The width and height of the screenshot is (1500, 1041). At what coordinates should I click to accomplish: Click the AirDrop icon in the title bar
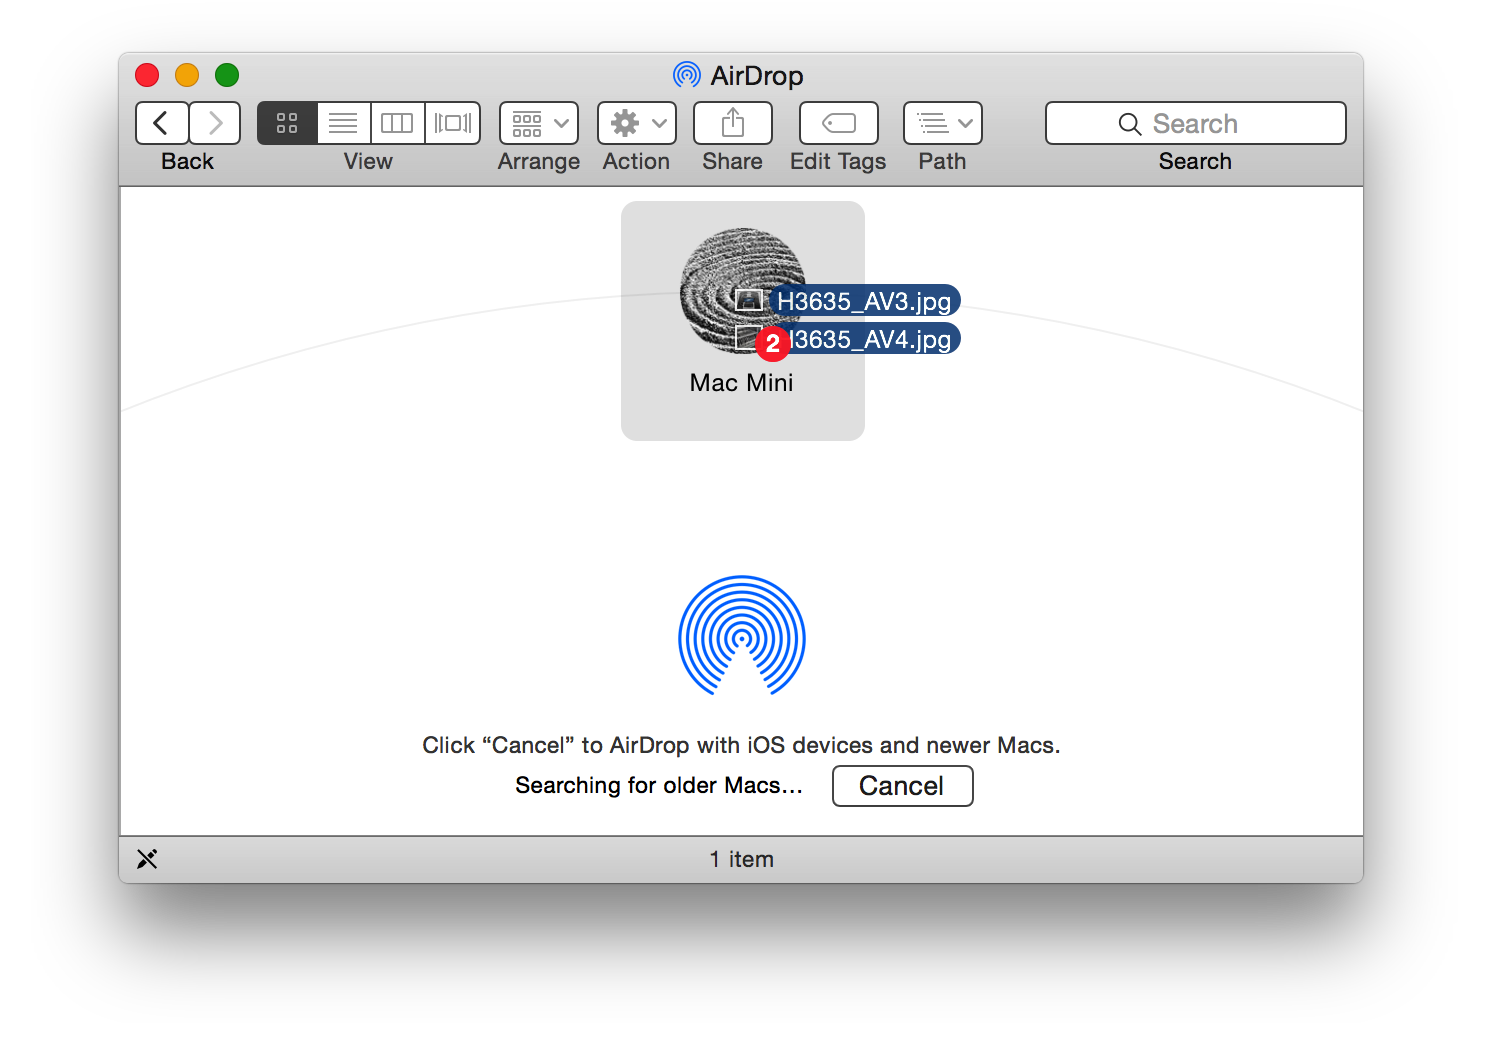(x=687, y=75)
